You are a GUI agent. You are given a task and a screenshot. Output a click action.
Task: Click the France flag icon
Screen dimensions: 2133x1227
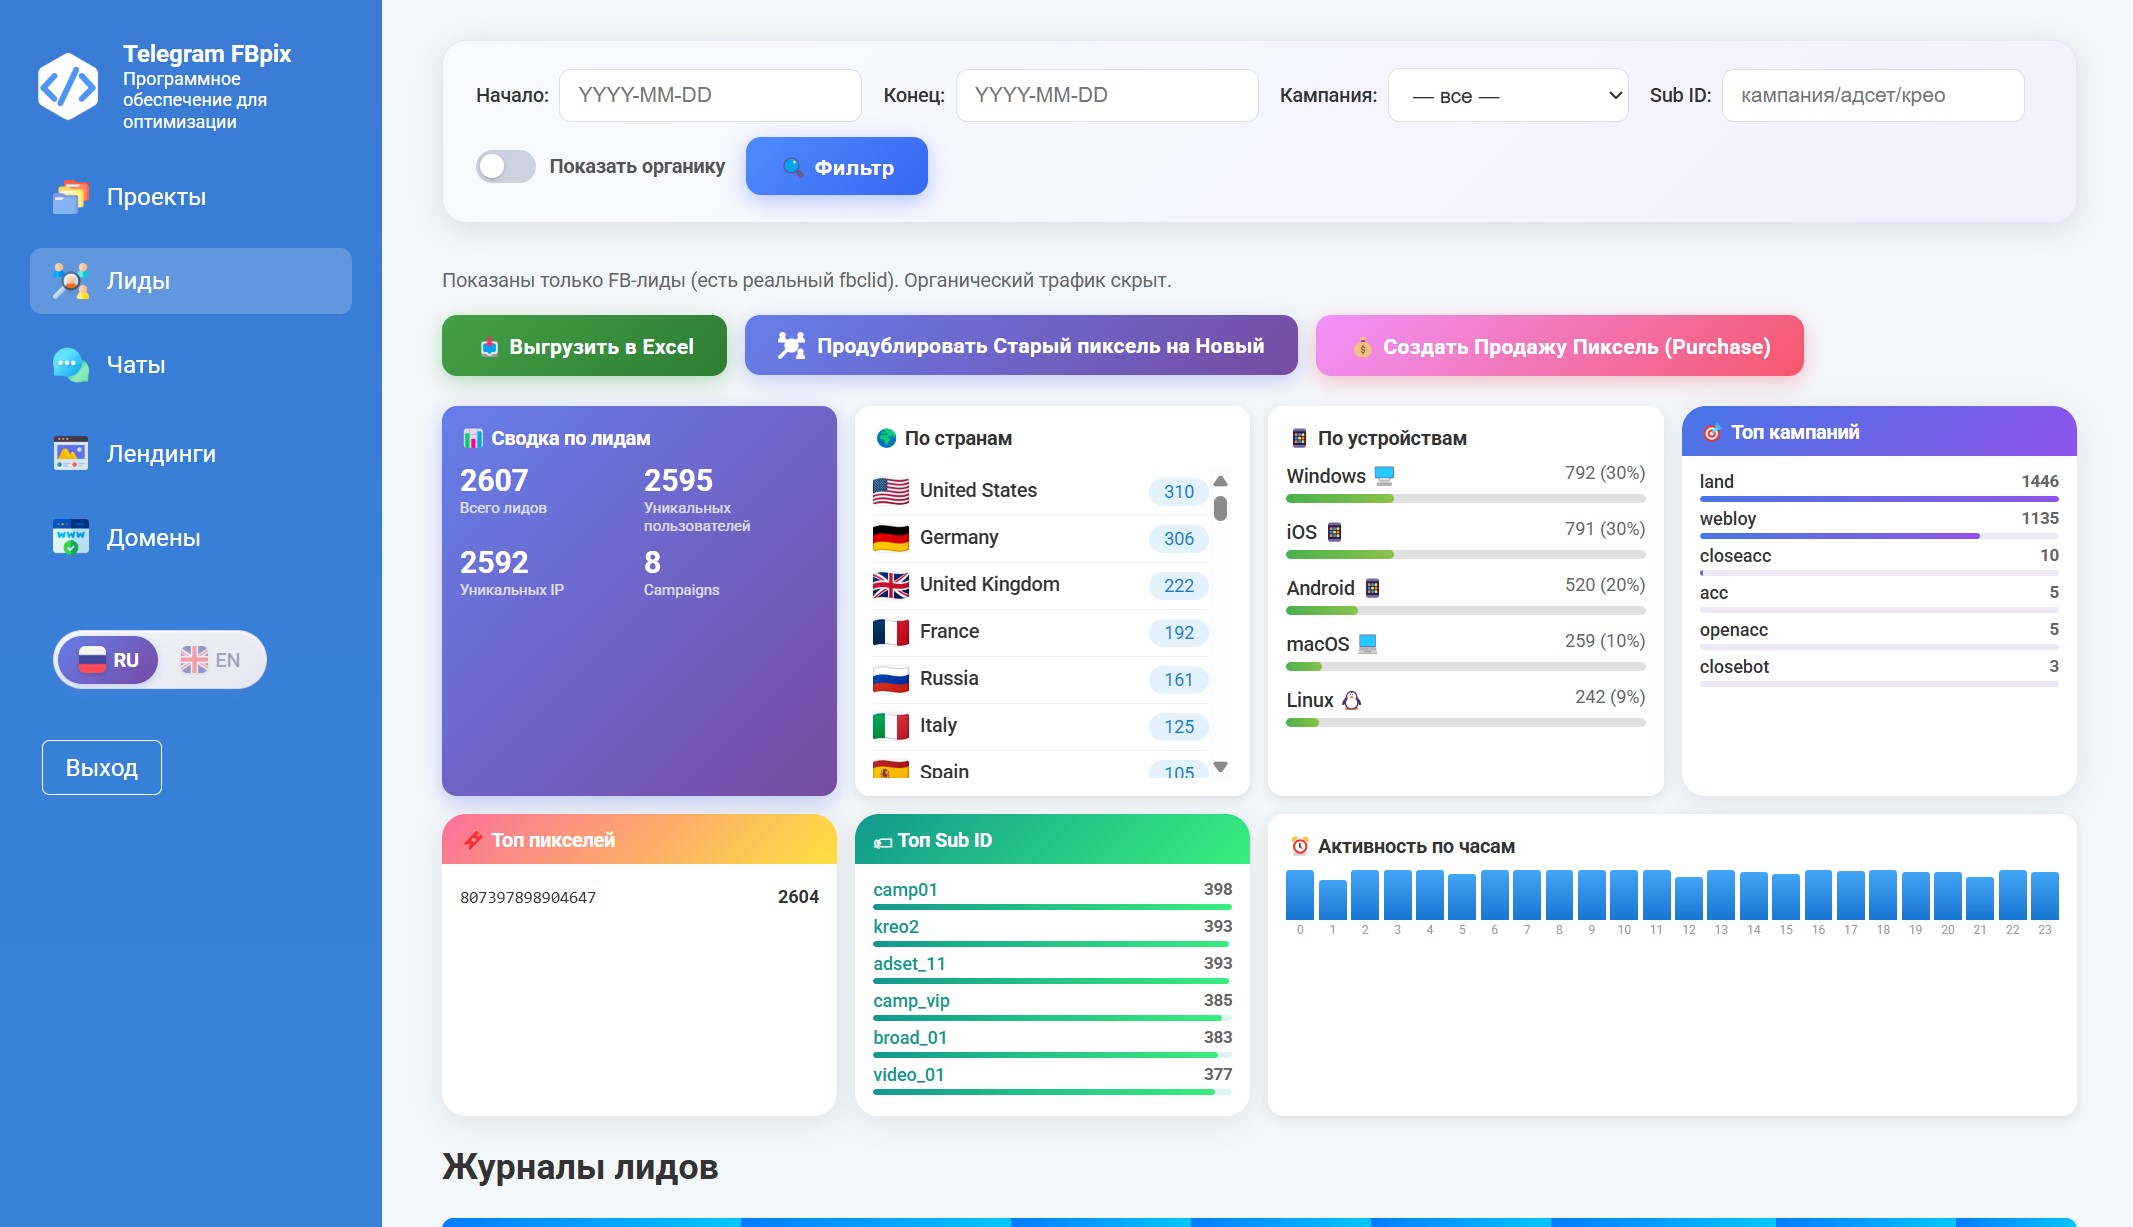coord(890,632)
